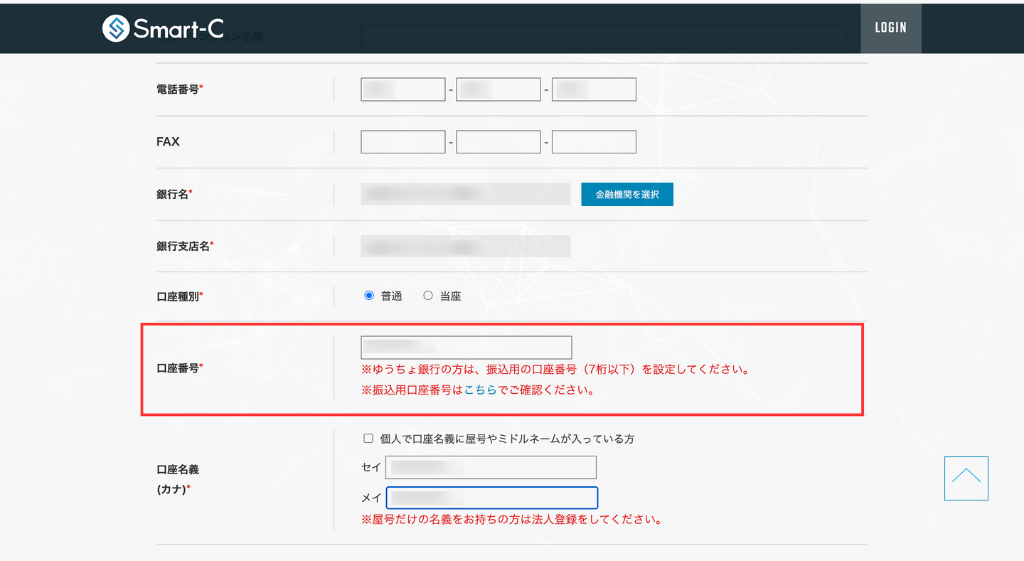Select 普通 account type radio
This screenshot has height=561, width=1024.
tap(369, 296)
